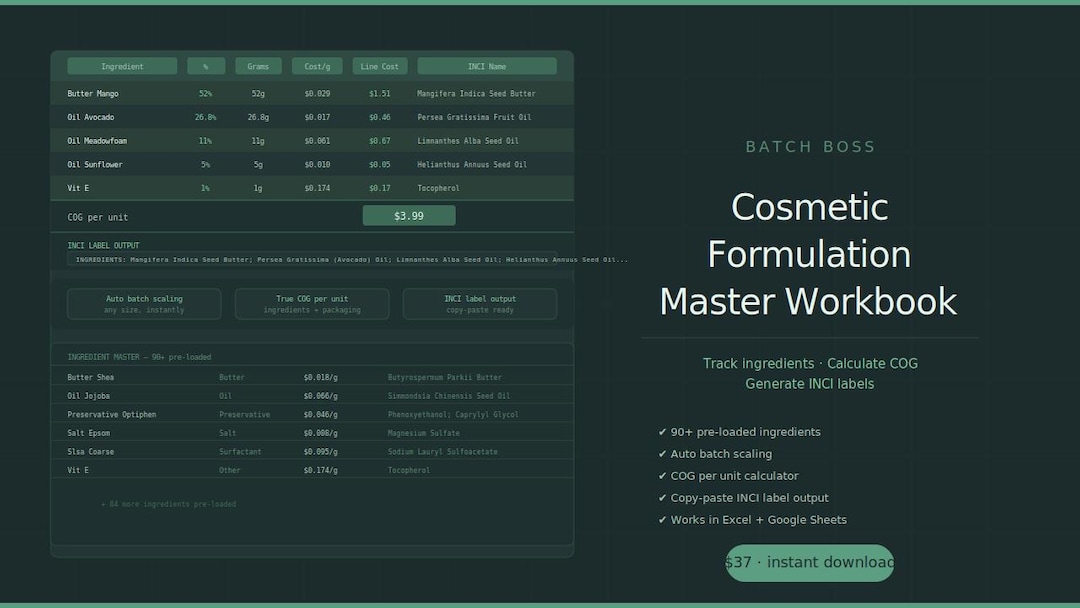Select the Oil Meadowfoam ingredient cell

tap(97, 140)
